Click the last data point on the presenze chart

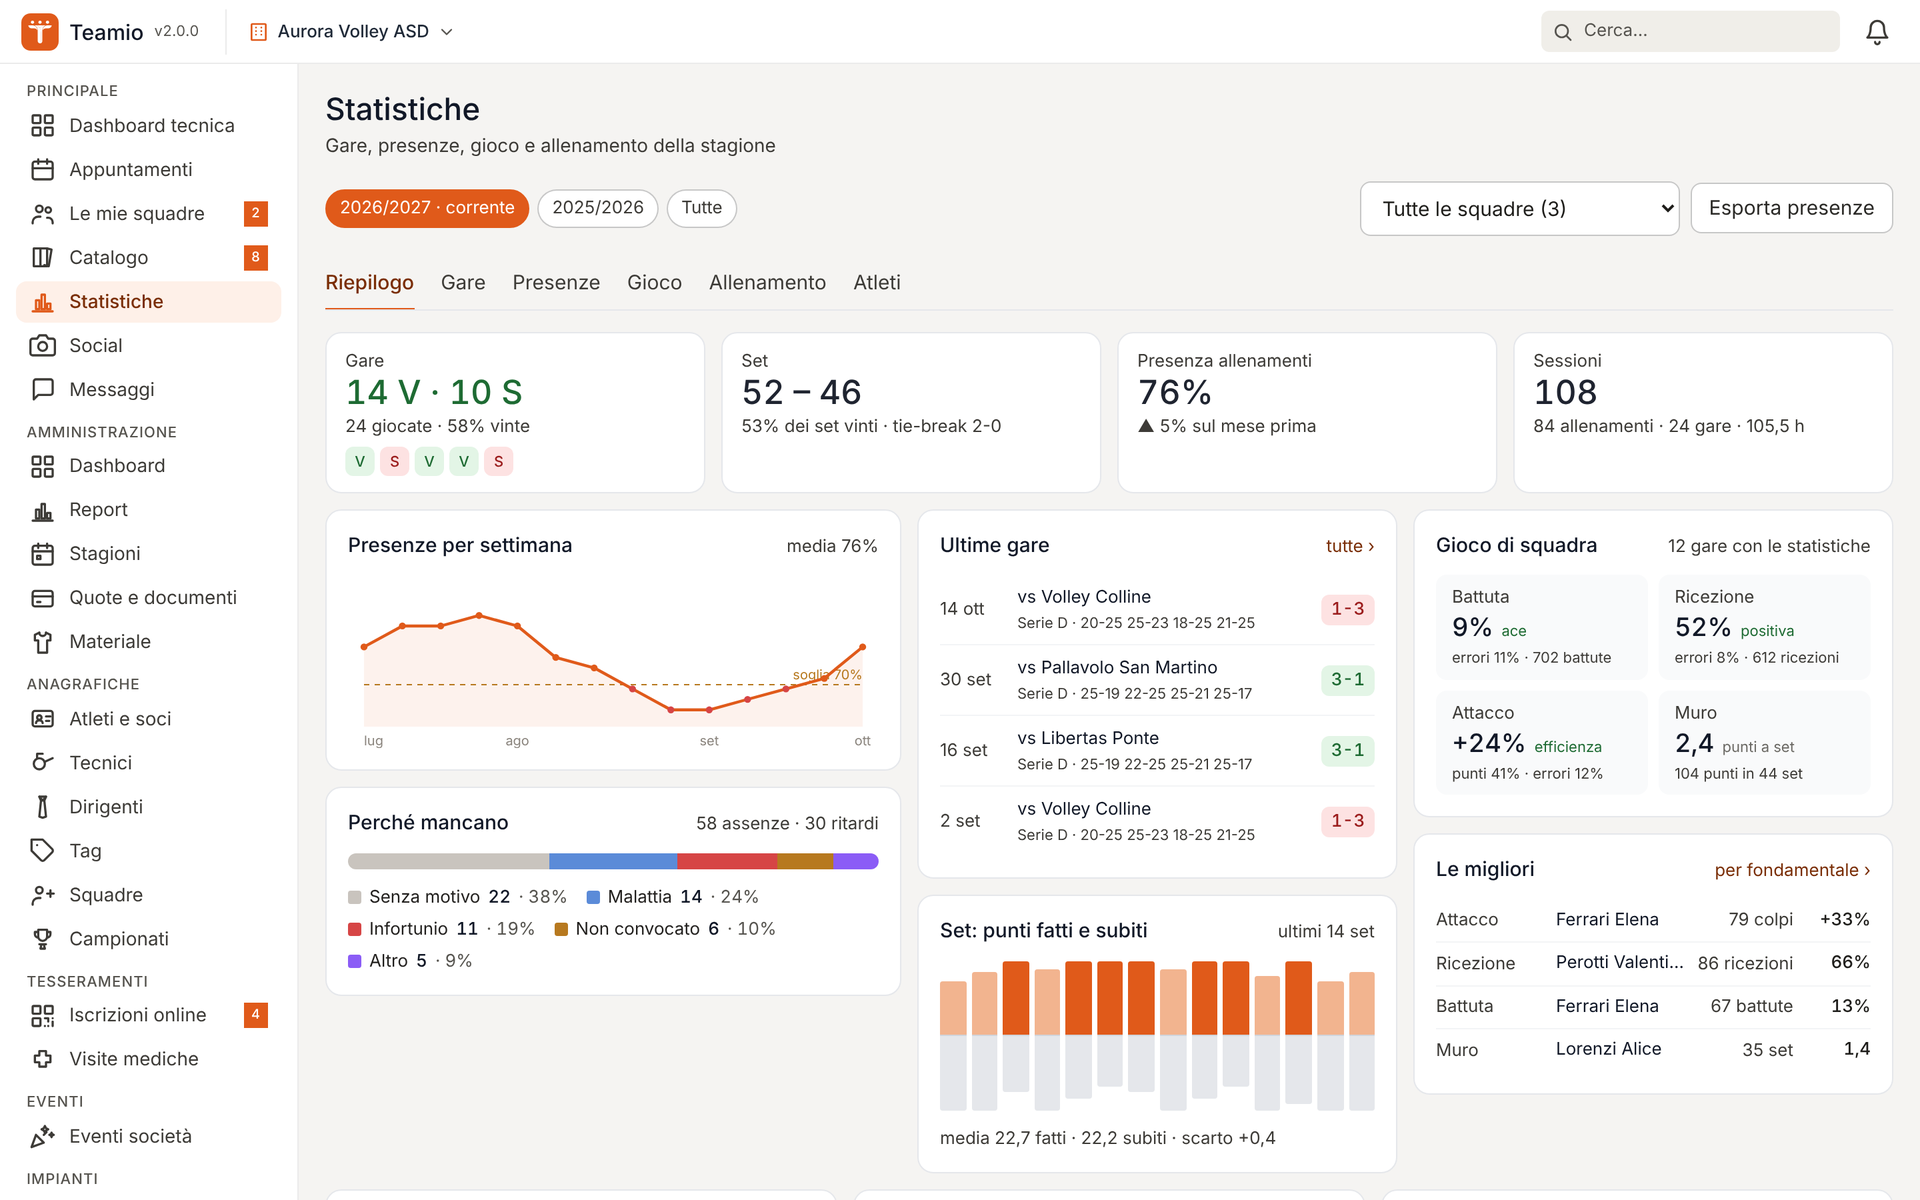[862, 647]
